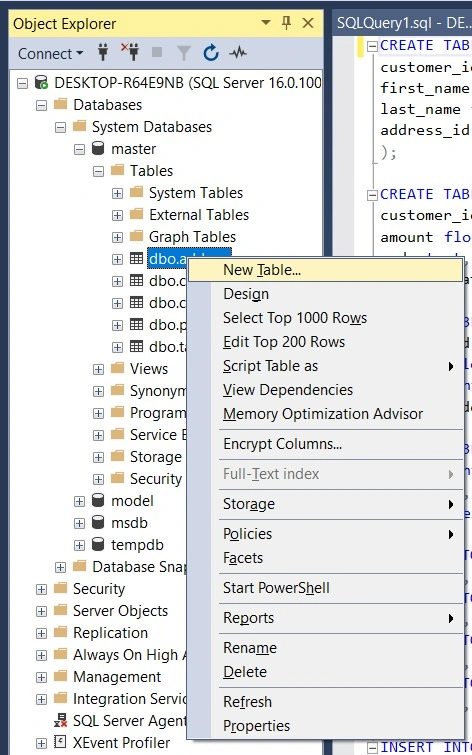Click the Stop square icon in Object Explorer toolbar
The width and height of the screenshot is (472, 755).
[157, 53]
